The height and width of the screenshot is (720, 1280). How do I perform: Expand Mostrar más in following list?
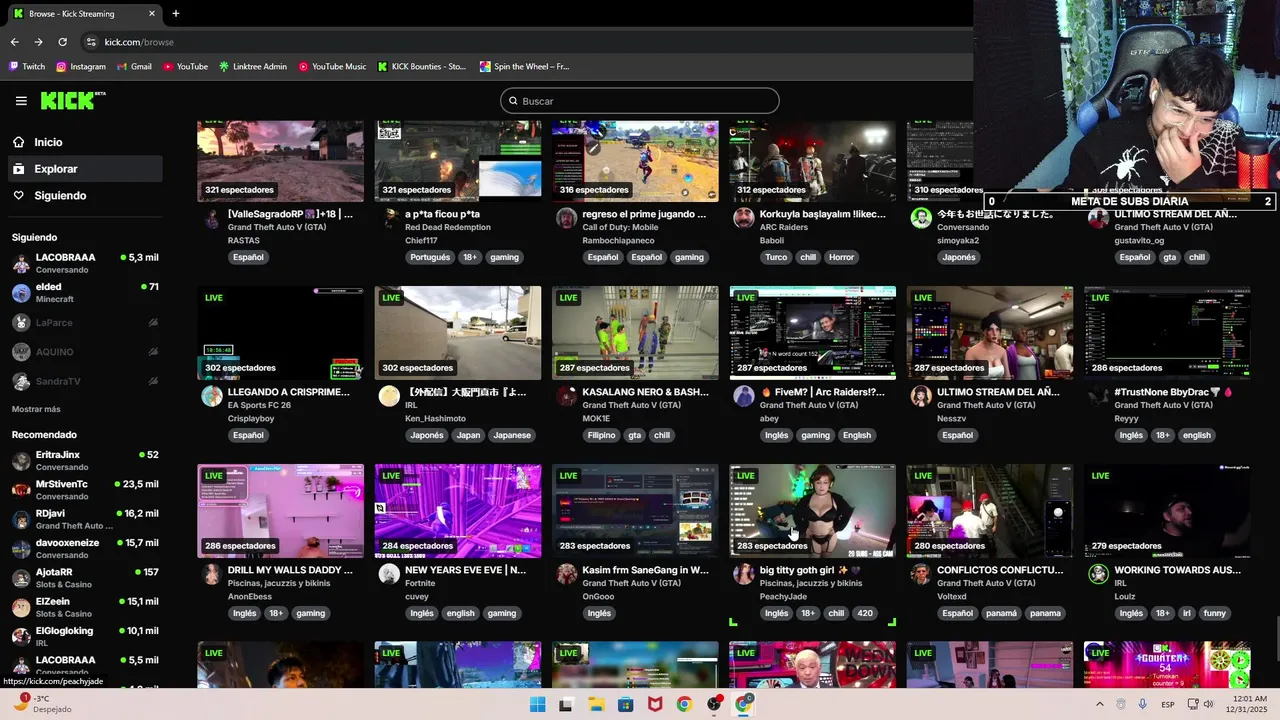click(36, 409)
